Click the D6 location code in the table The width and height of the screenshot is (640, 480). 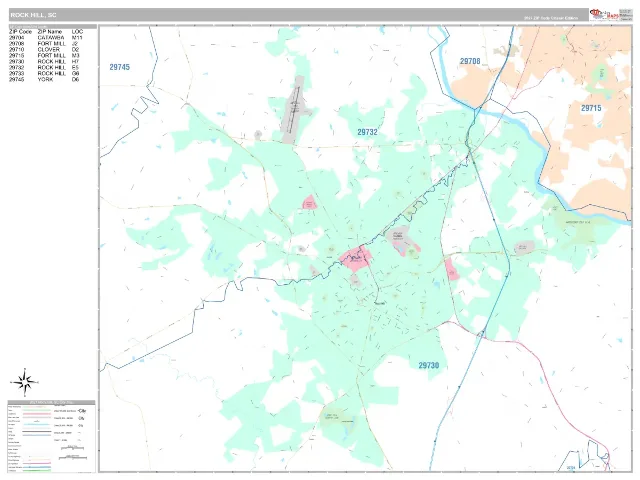(75, 80)
